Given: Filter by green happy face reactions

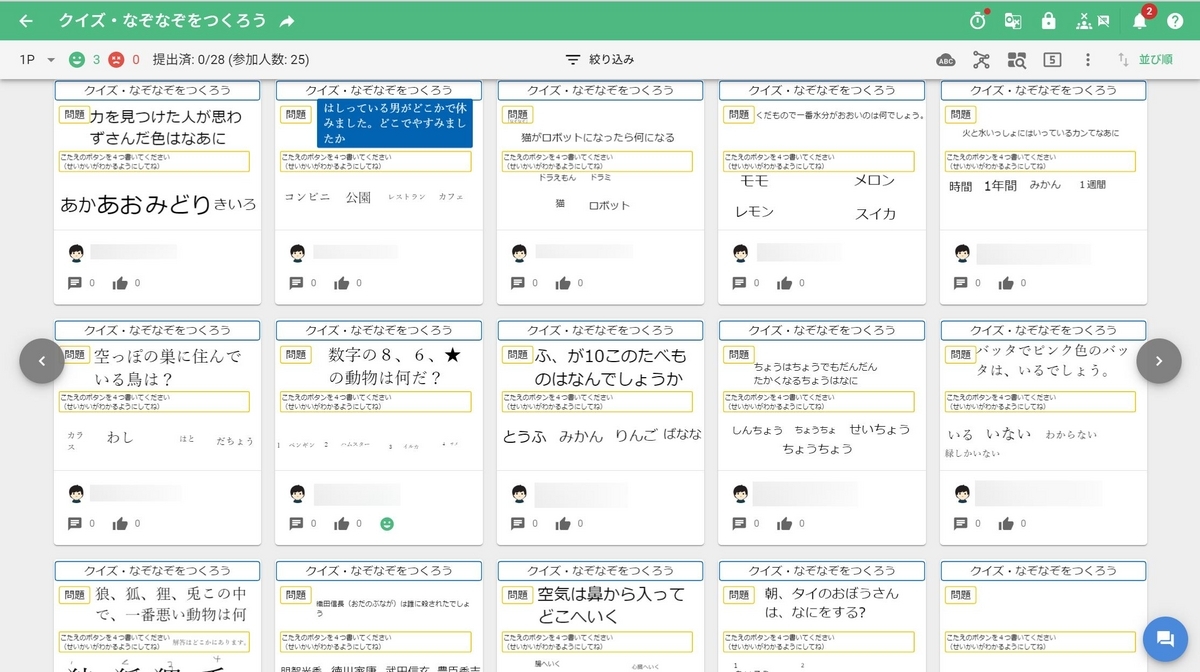Looking at the screenshot, I should (77, 60).
